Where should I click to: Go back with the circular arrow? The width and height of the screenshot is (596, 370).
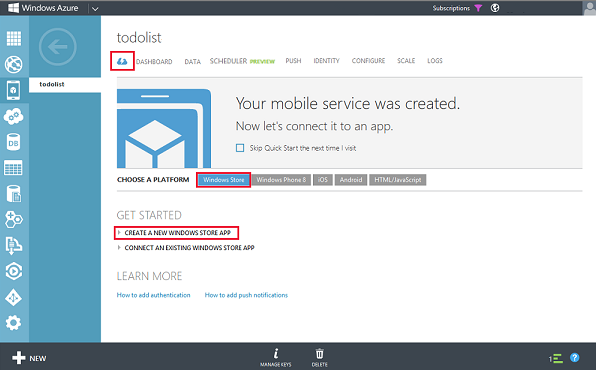pyautogui.click(x=58, y=47)
